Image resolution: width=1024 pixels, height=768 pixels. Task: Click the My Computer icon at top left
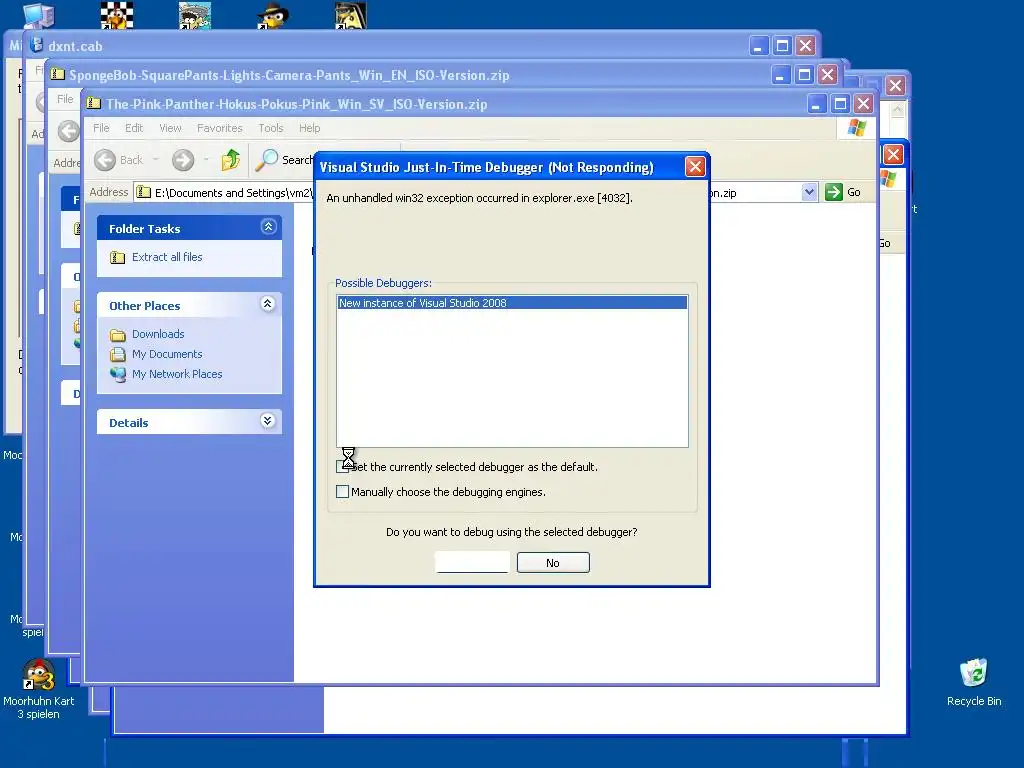click(x=39, y=14)
